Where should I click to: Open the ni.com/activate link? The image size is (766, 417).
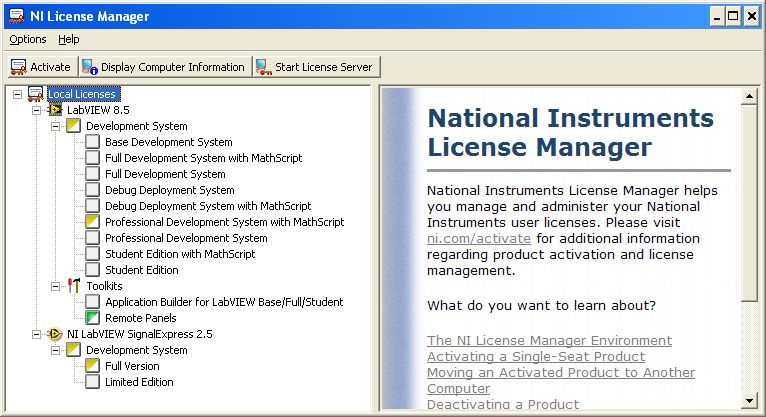point(478,238)
